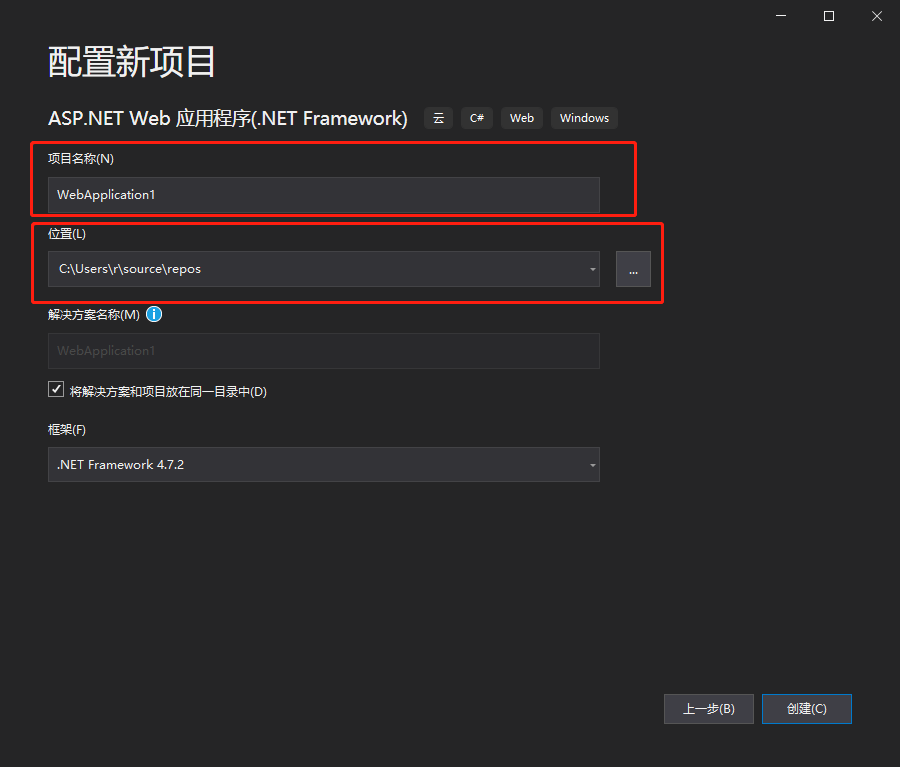Click the ASP.NET Web 应用程序 heading
Screen dimensions: 900x767
228,118
